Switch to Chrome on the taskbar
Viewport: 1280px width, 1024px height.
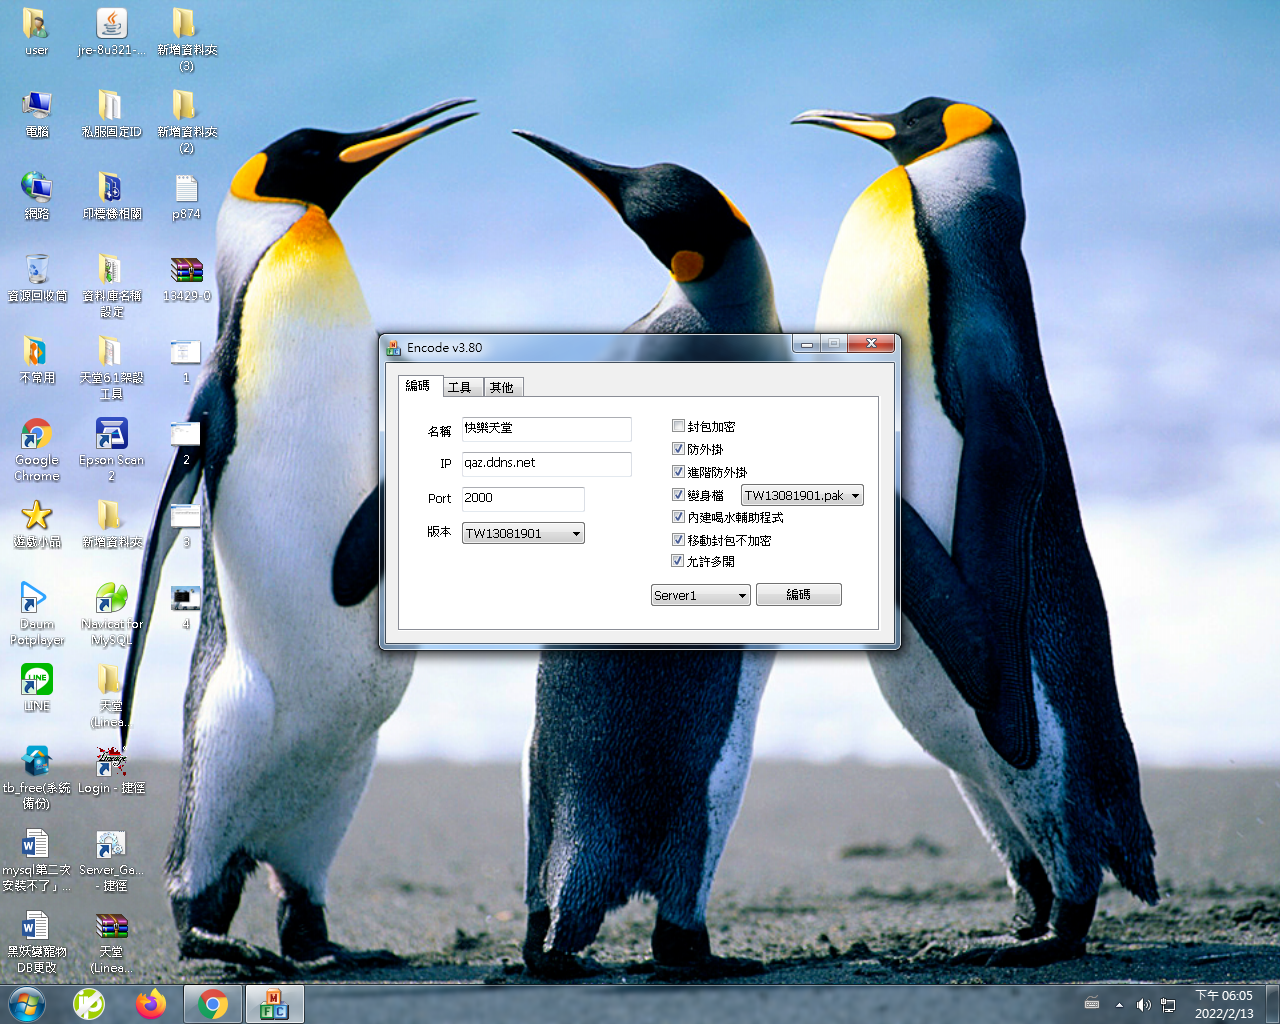pyautogui.click(x=212, y=1003)
